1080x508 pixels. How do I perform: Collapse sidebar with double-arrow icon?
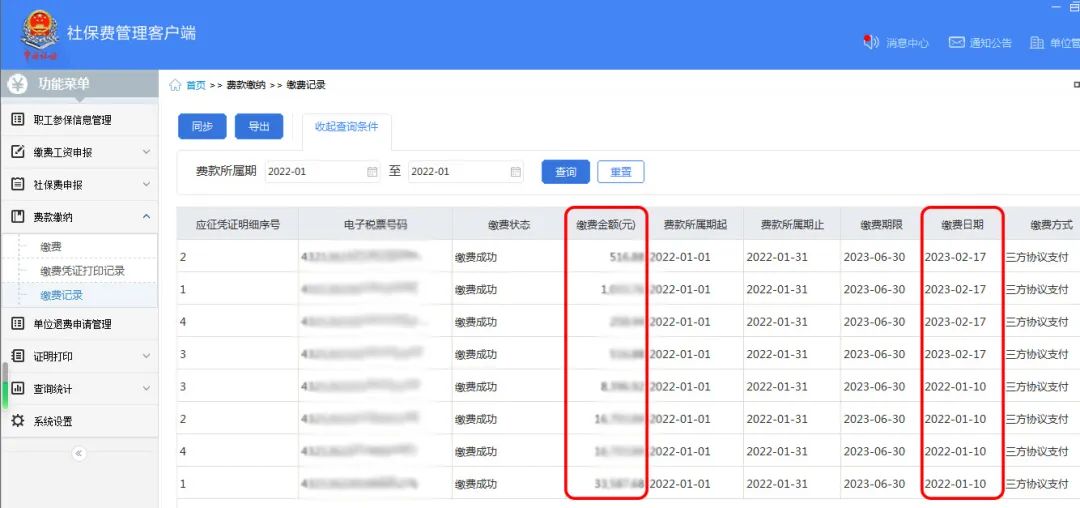click(x=79, y=453)
